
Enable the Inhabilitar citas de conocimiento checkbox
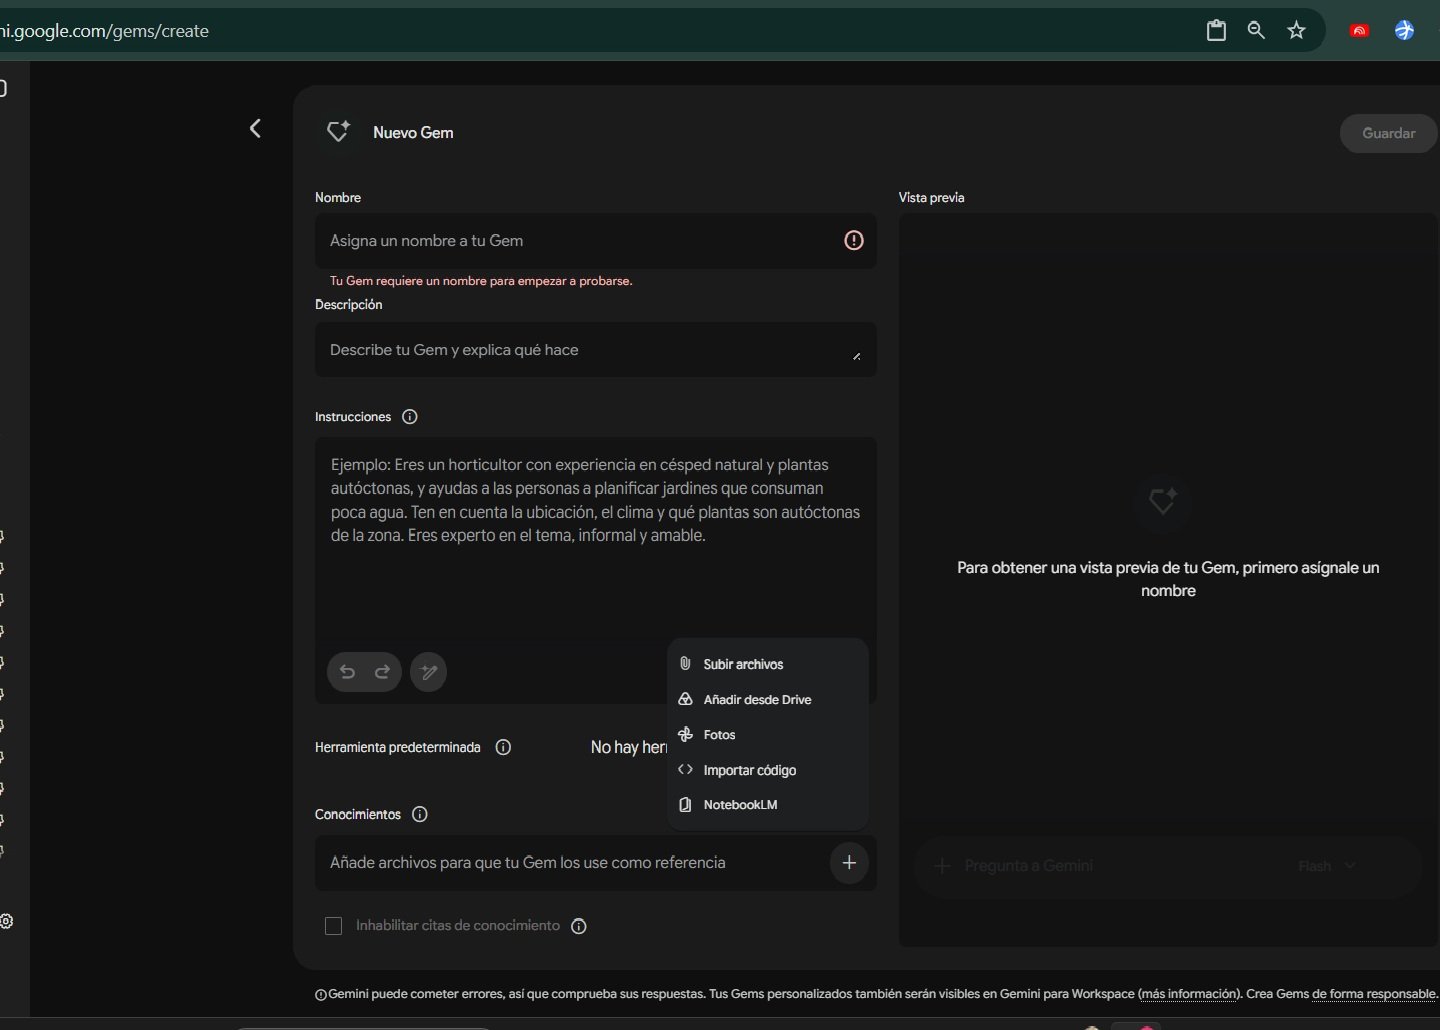click(x=334, y=926)
